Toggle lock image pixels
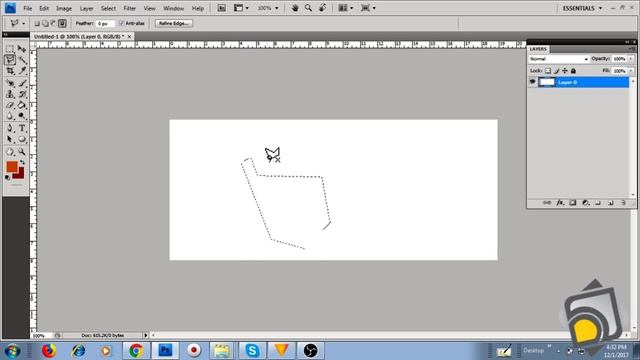The image size is (640, 360). (x=556, y=71)
